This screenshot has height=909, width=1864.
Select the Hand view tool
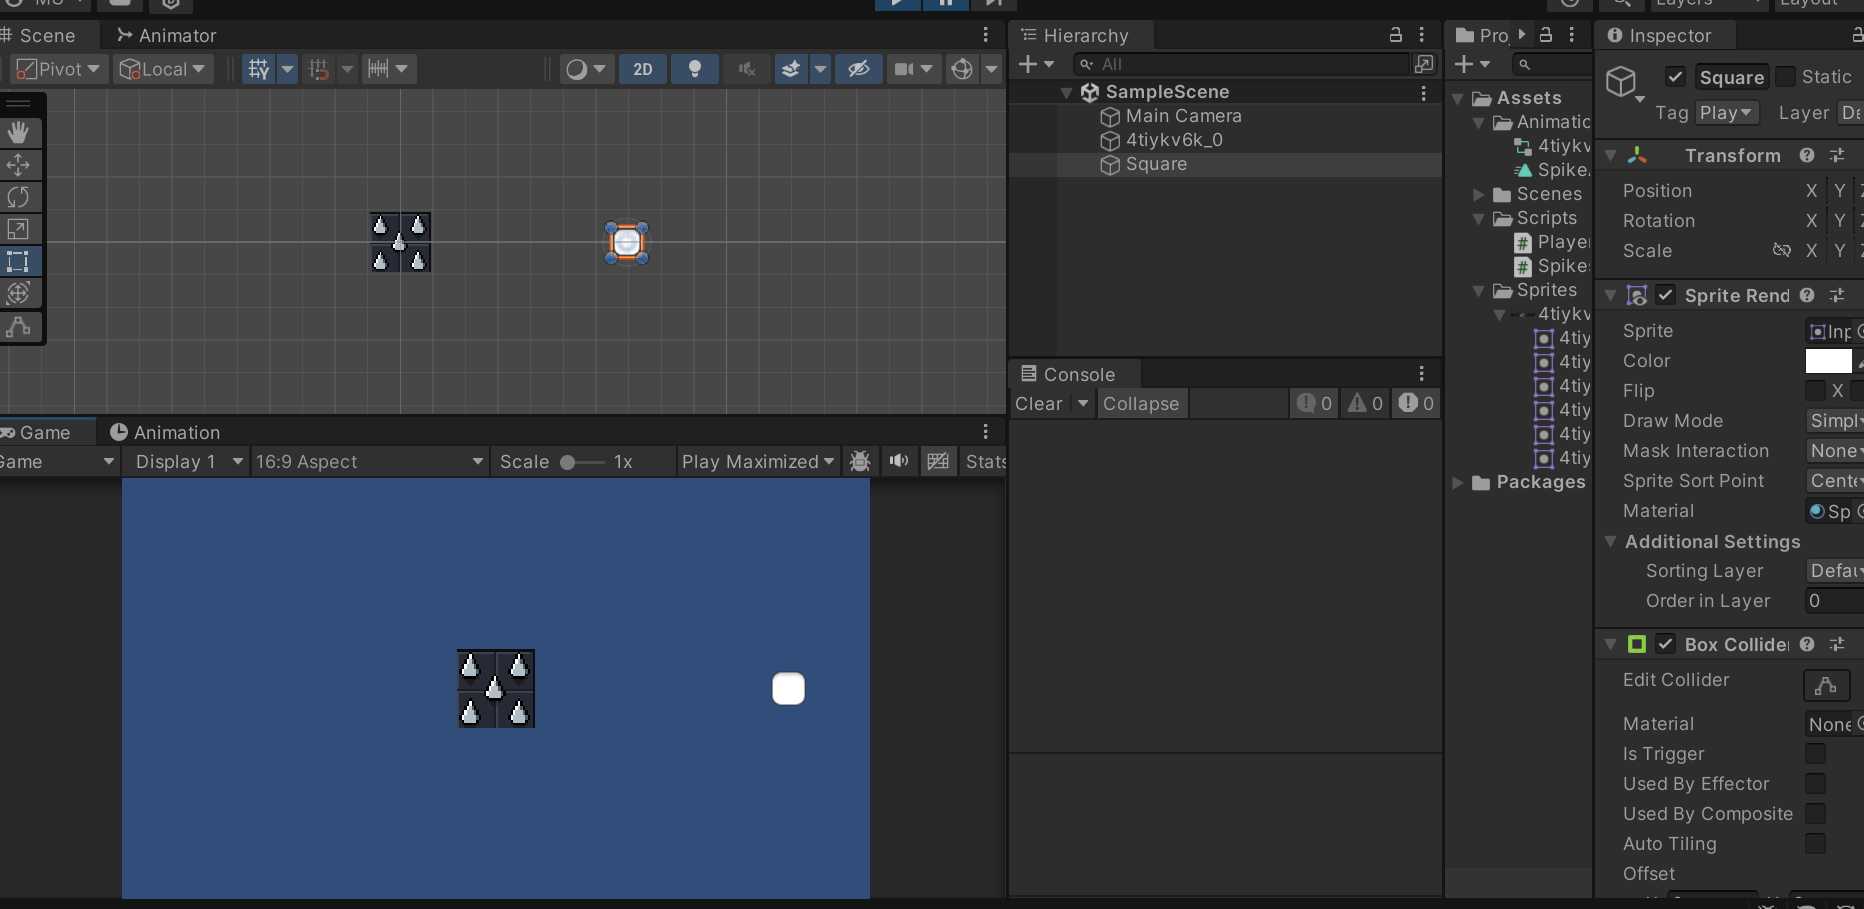click(18, 132)
